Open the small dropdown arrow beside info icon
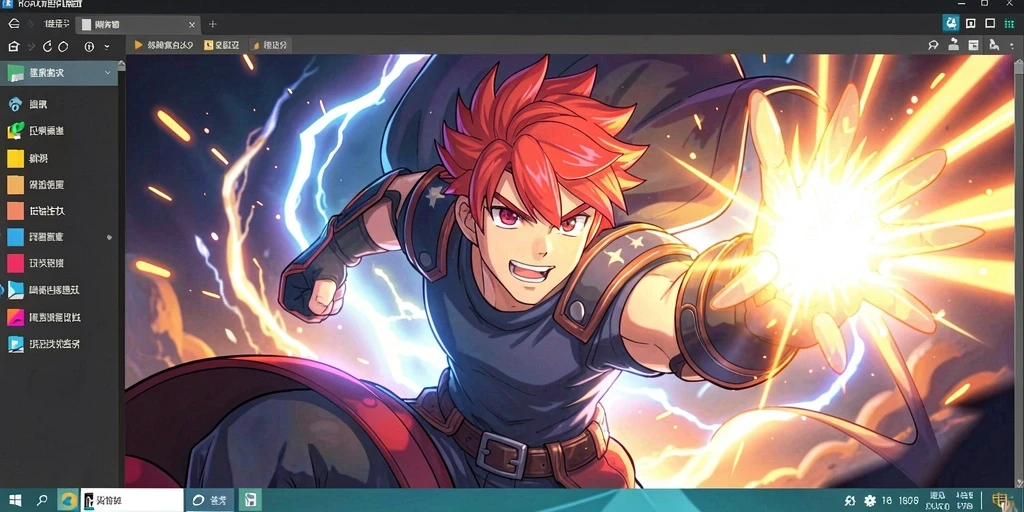This screenshot has height=512, width=1024. (106, 48)
